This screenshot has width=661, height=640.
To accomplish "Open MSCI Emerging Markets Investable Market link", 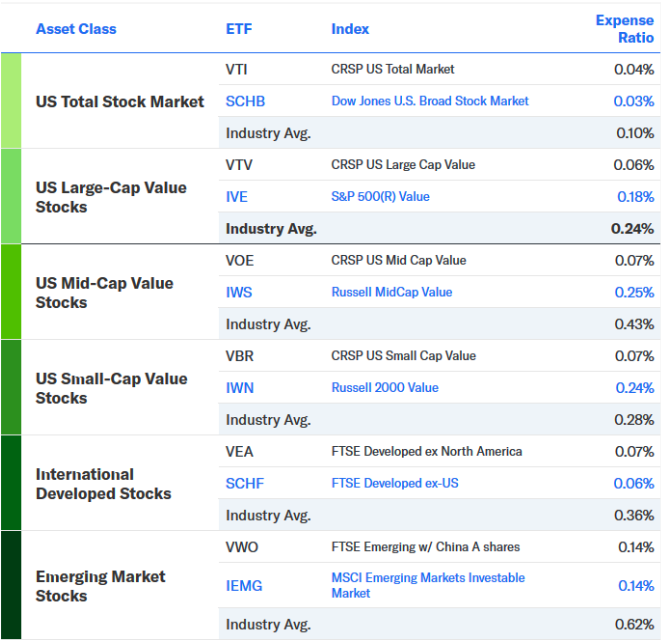I will click(428, 585).
